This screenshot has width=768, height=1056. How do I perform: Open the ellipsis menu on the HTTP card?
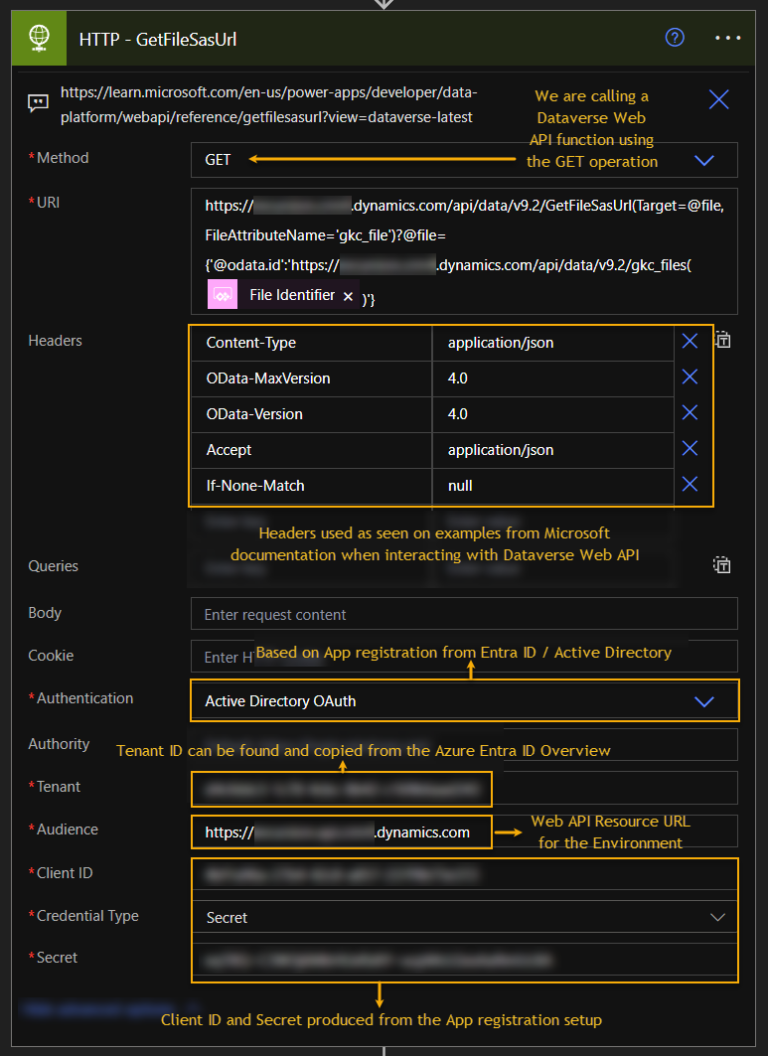coord(728,37)
